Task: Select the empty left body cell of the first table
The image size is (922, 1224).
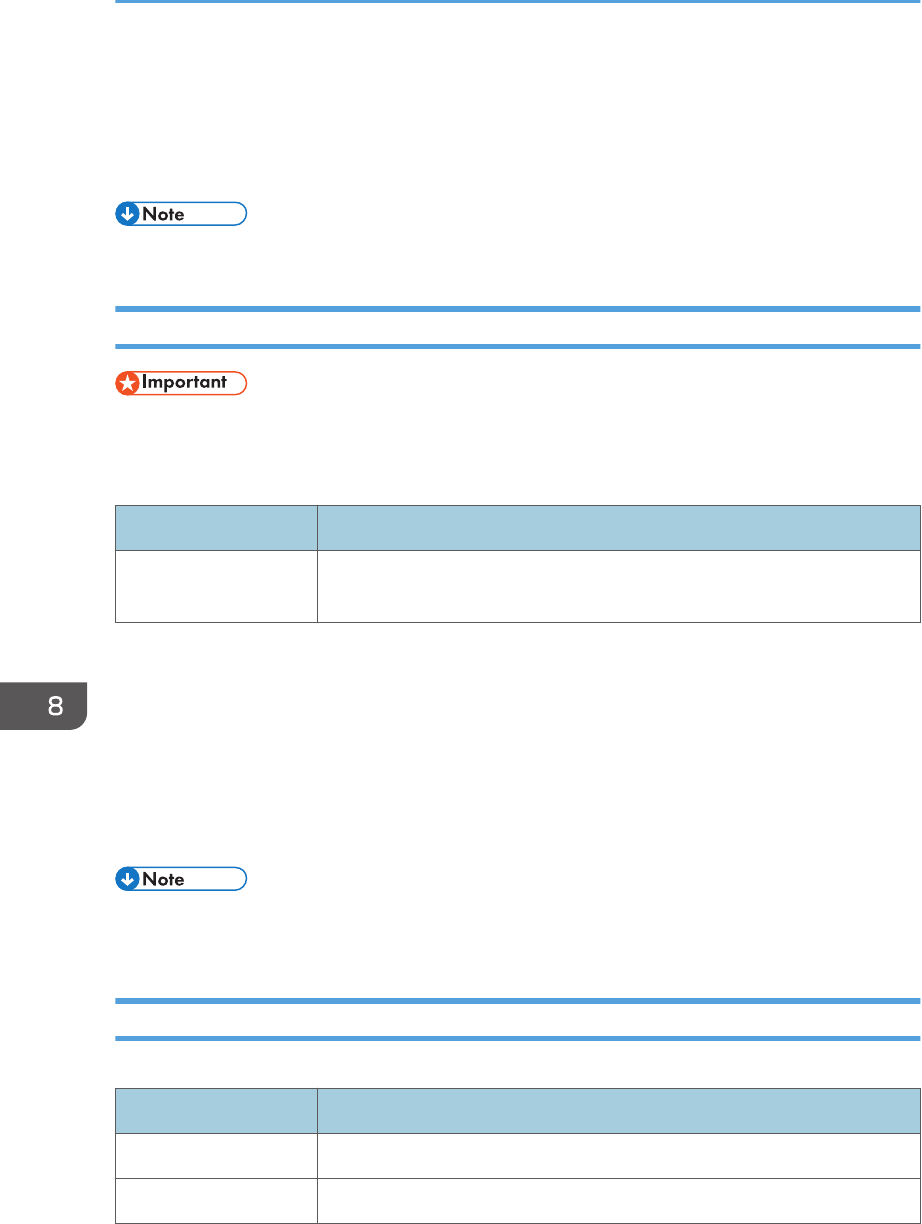Action: (216, 586)
